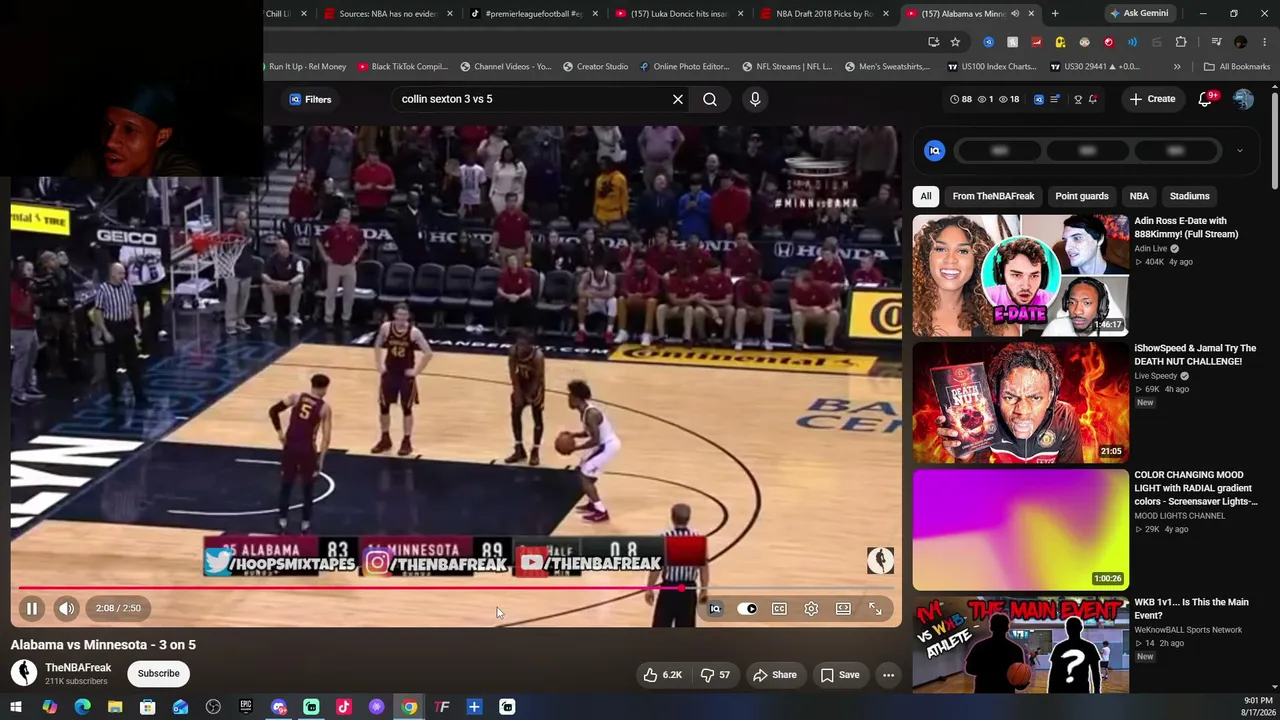Open the Filters button beside the search box
This screenshot has height=720, width=1280.
click(310, 99)
